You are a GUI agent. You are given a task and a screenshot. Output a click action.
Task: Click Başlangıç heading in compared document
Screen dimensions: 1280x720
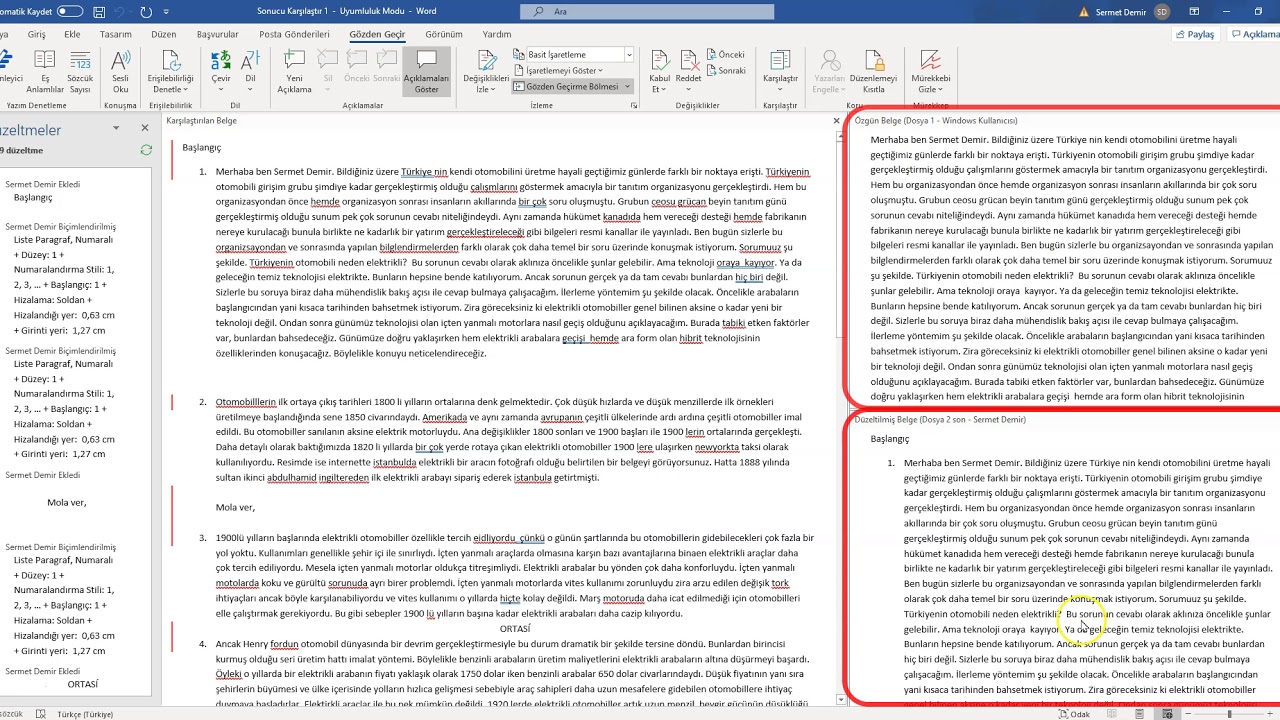click(201, 148)
